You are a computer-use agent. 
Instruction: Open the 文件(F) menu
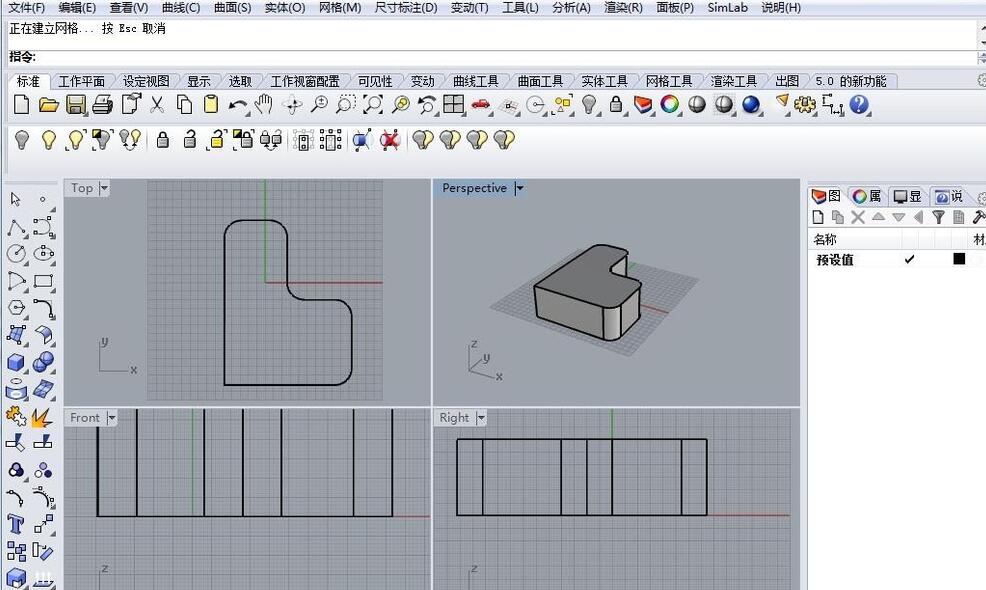[x=26, y=8]
